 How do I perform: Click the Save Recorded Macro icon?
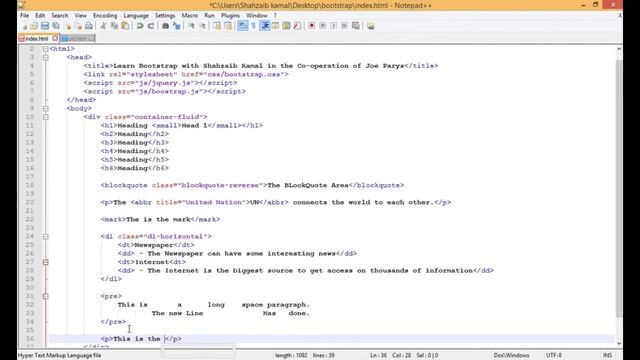[x=356, y=26]
